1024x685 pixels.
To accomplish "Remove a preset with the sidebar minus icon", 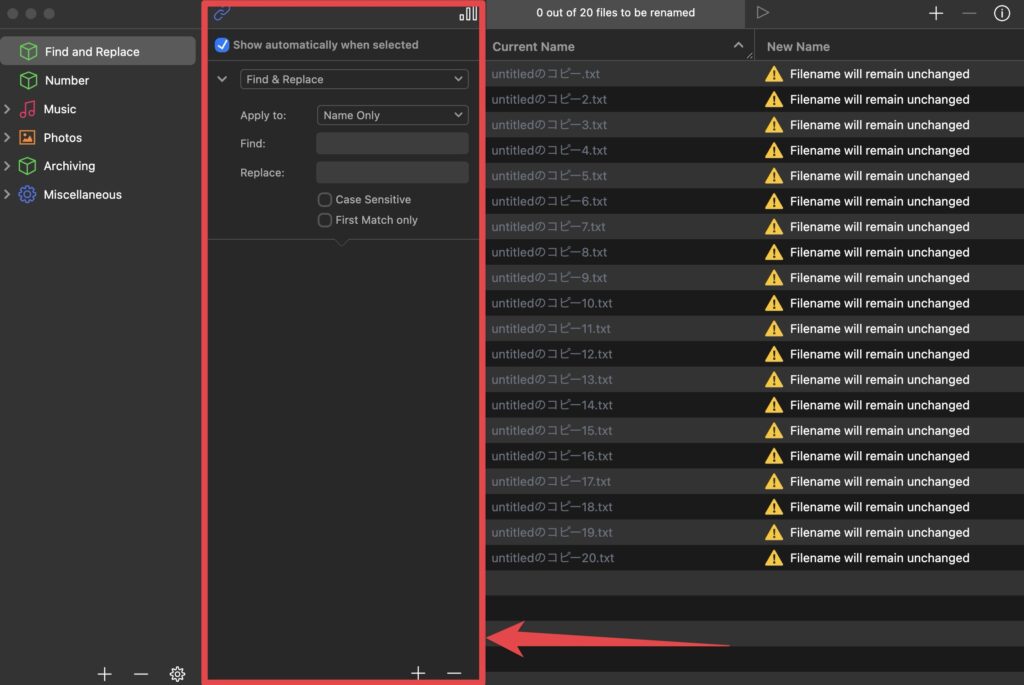I will tap(141, 674).
